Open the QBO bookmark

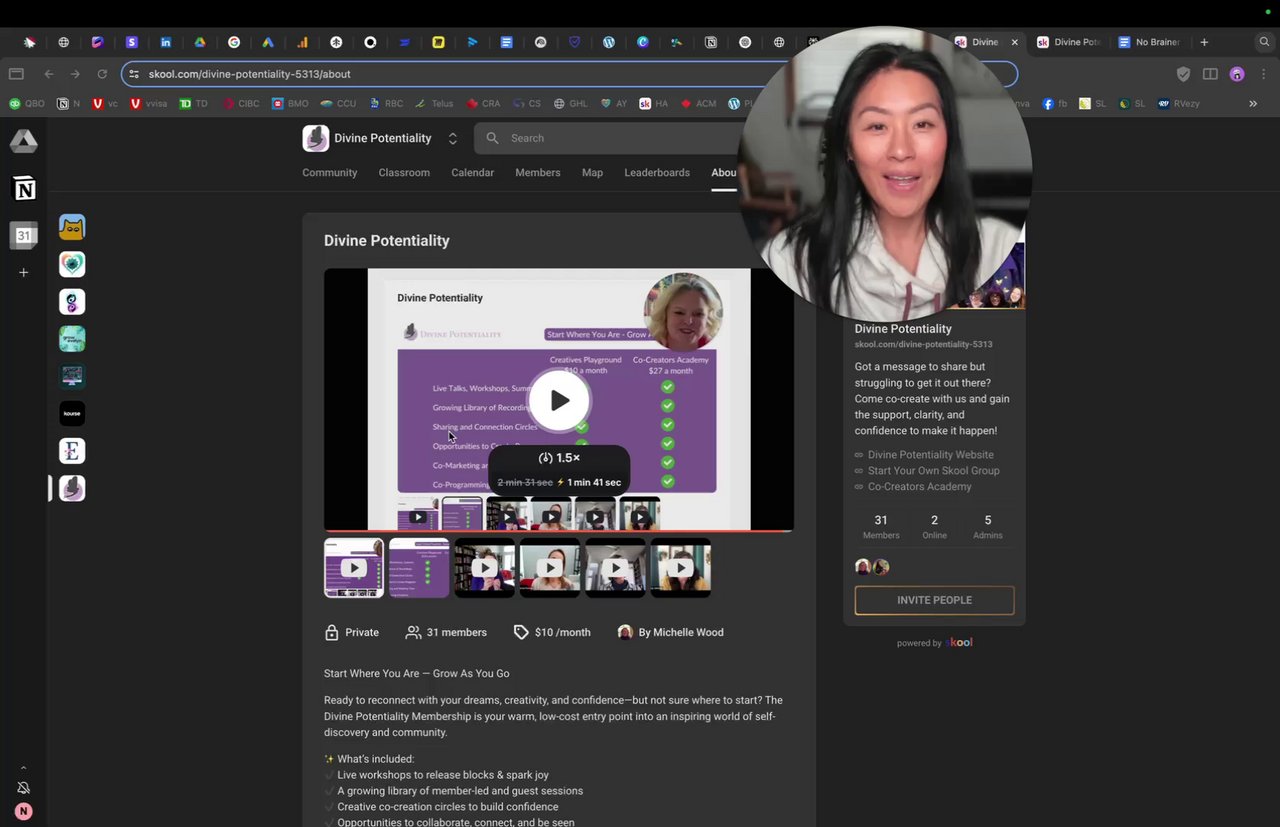pos(27,103)
